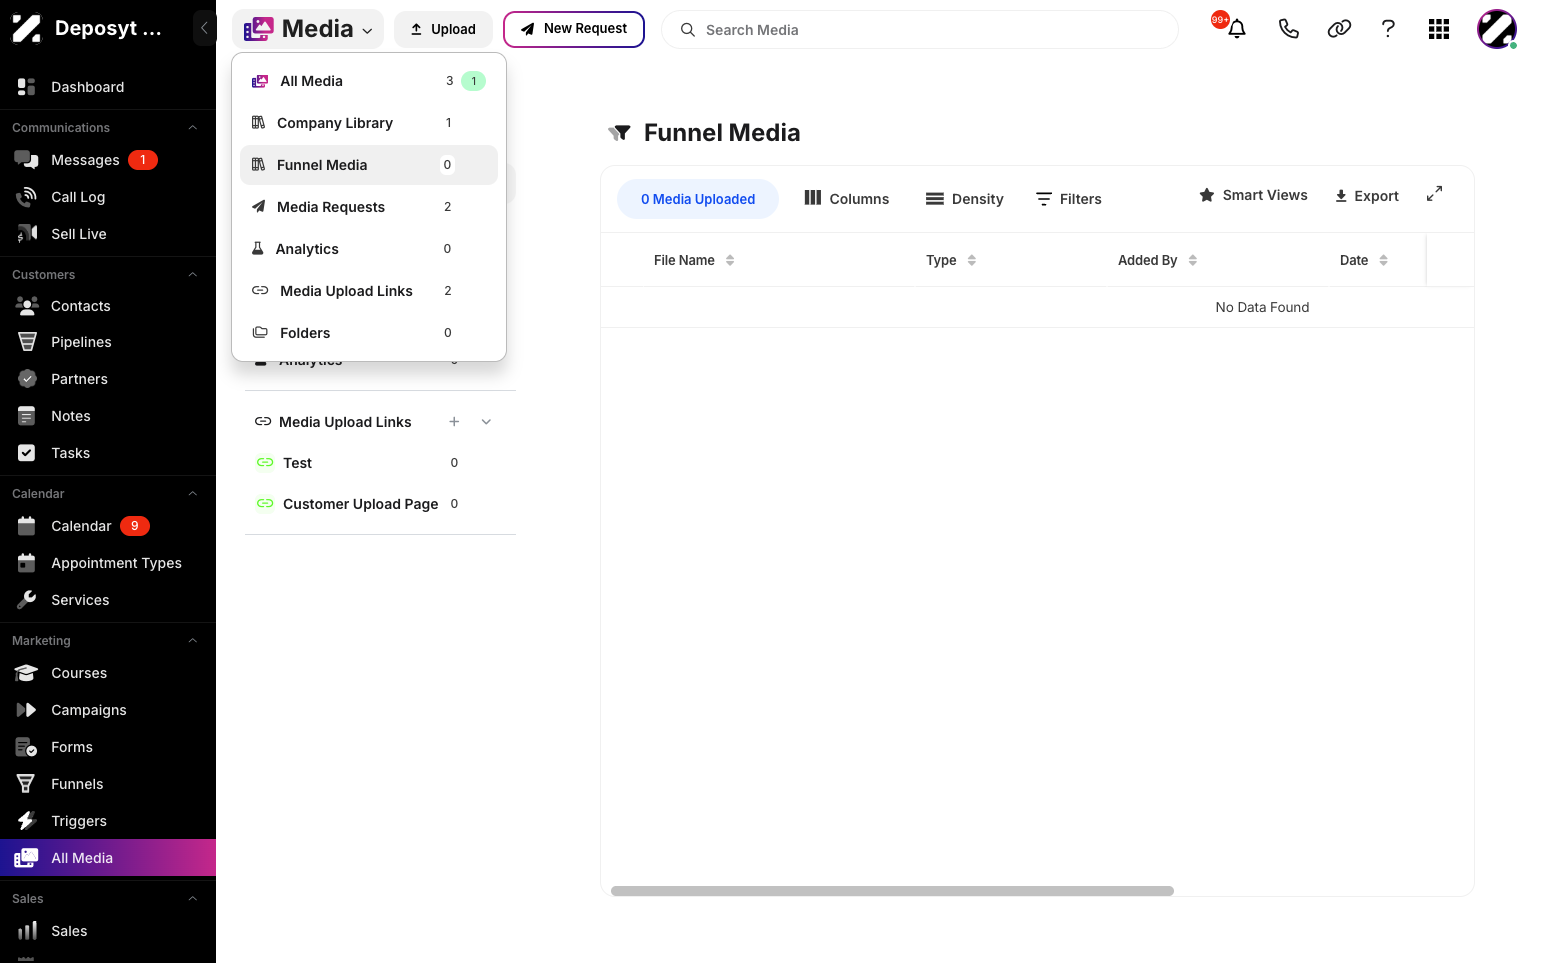
Task: Open the apps grid launcher icon
Action: click(x=1439, y=29)
